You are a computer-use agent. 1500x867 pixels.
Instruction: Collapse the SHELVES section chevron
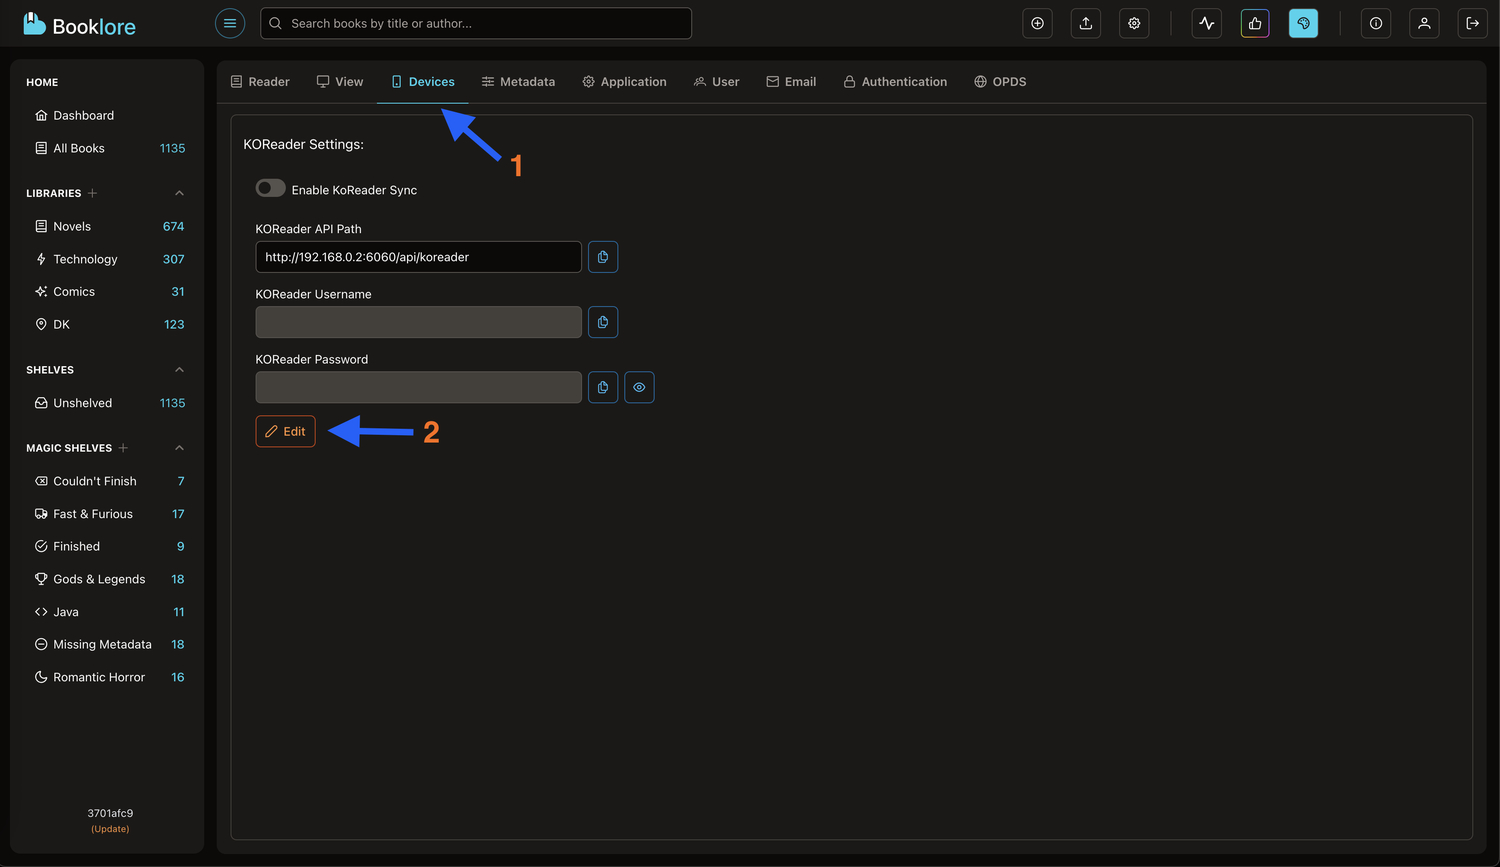point(179,369)
